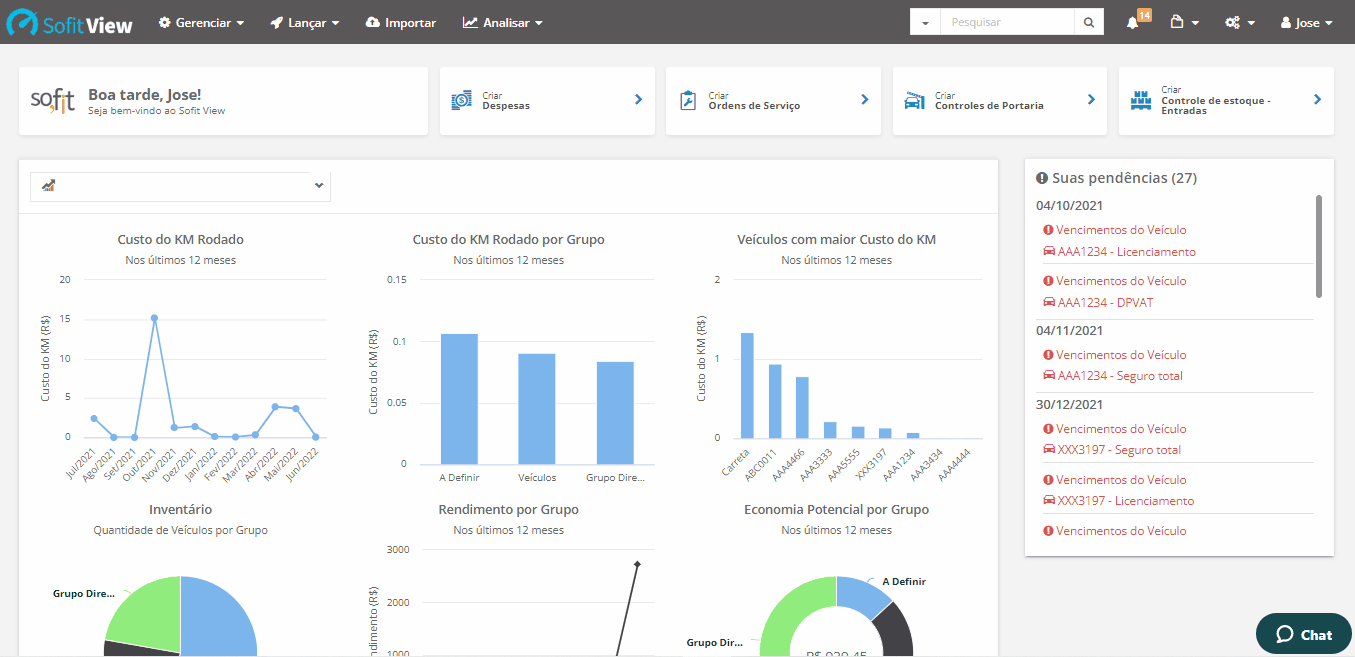Viewport: 1355px width, 657px height.
Task: Click the arrow on Controles de Portaria card
Action: 1091,99
